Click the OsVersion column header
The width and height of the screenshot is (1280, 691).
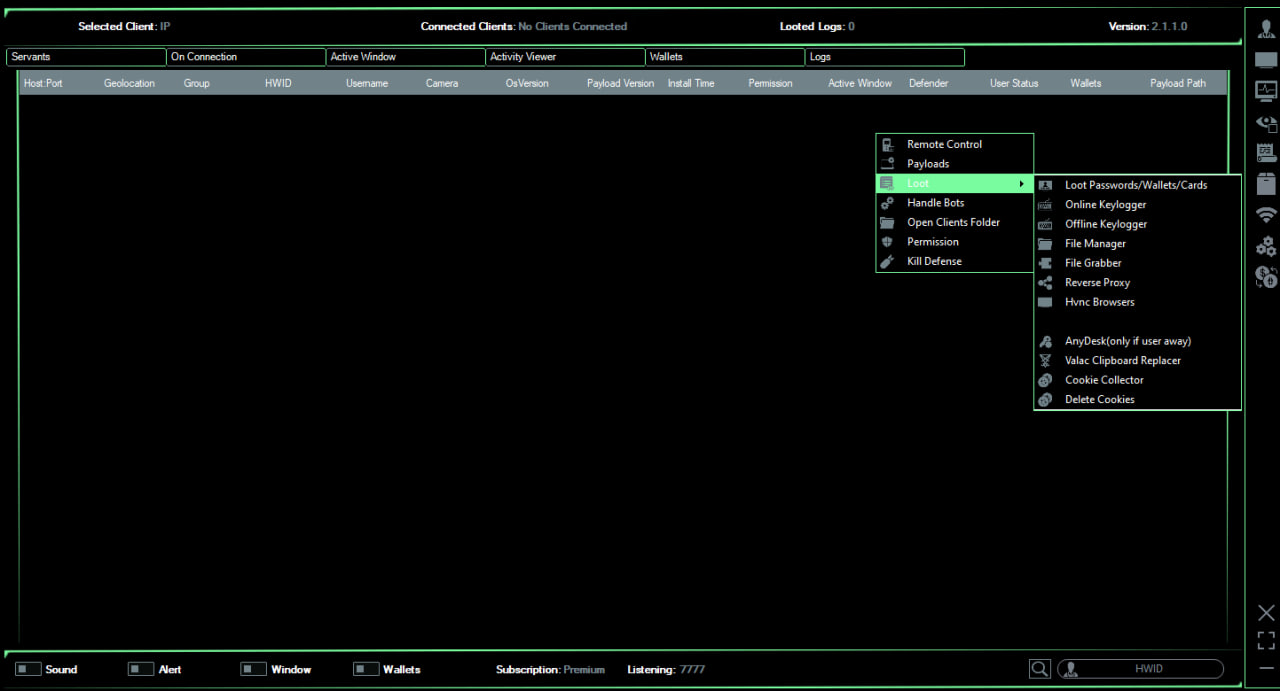click(x=527, y=83)
